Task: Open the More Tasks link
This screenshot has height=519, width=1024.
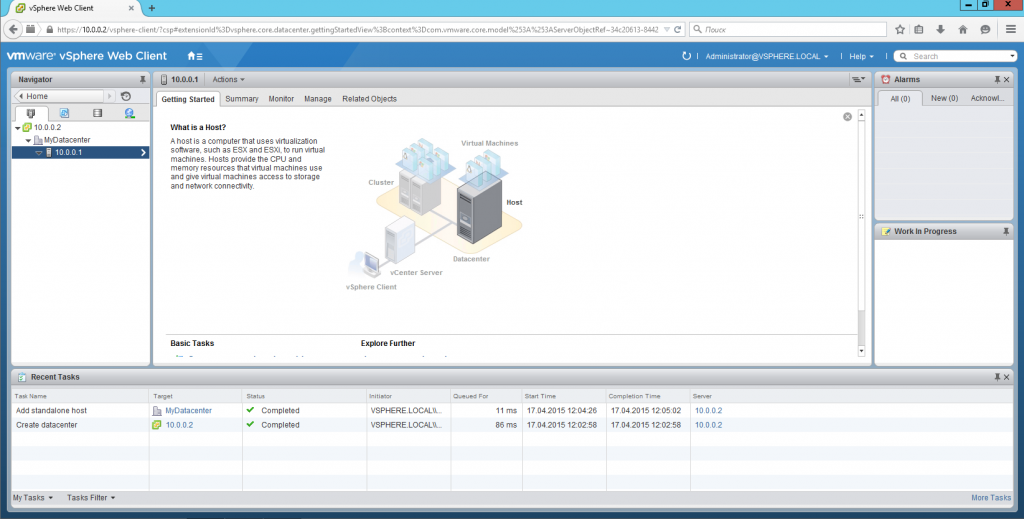Action: pos(991,497)
